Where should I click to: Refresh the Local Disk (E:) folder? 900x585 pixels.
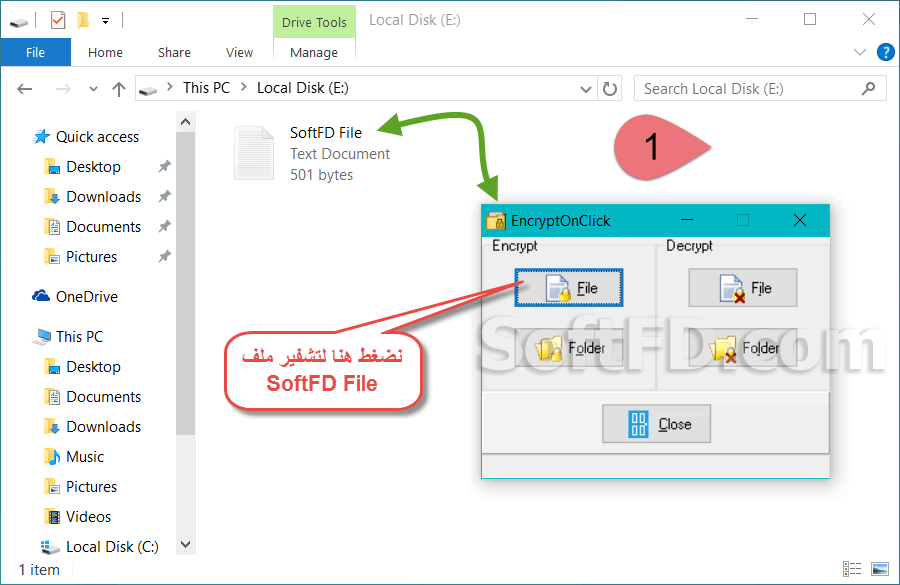point(610,89)
